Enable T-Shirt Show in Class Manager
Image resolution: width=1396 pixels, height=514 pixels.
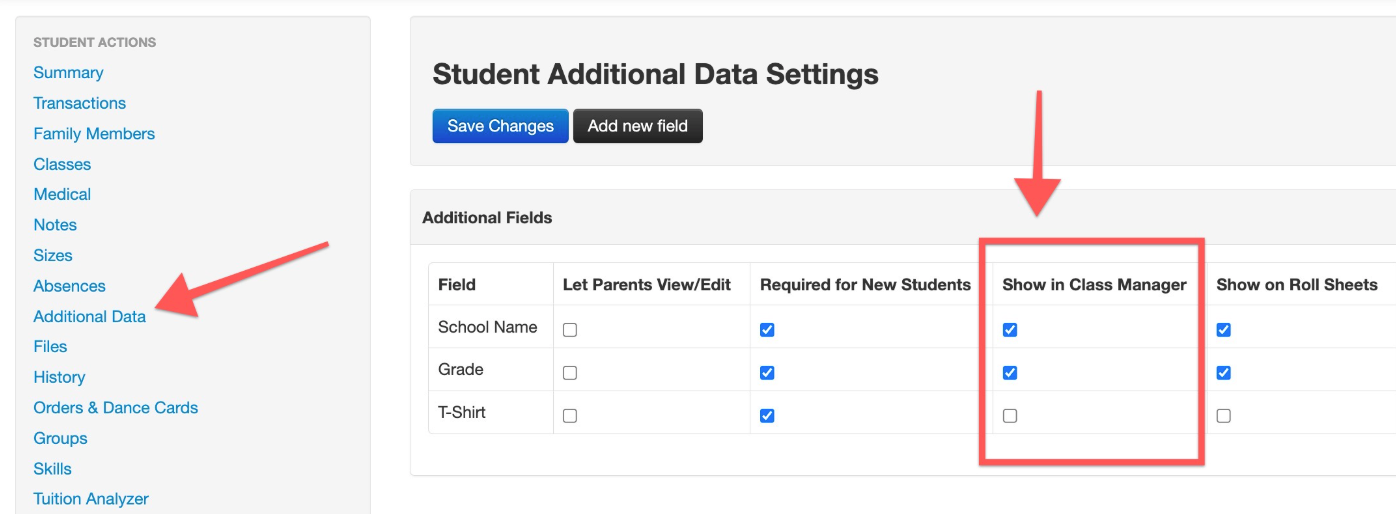click(1010, 416)
